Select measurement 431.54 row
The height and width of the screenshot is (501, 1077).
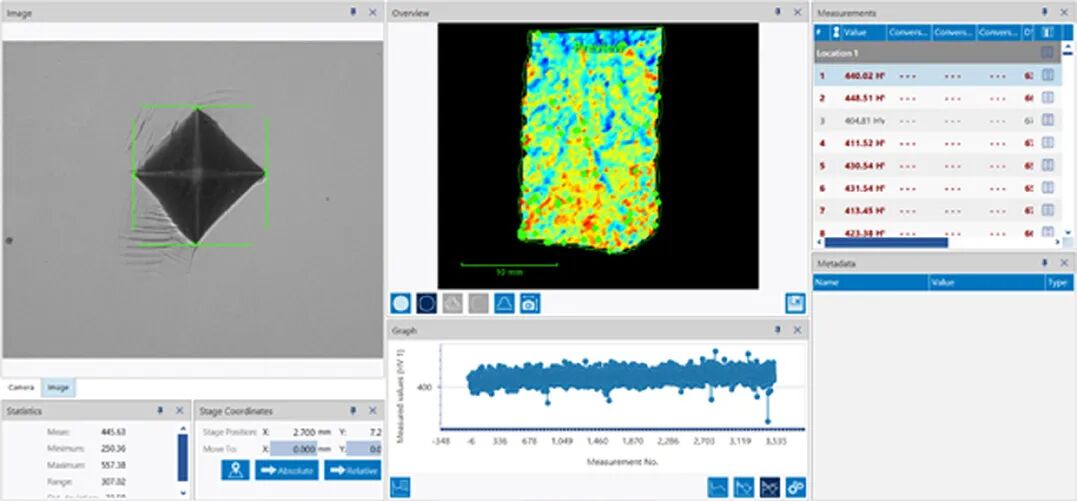(938, 188)
